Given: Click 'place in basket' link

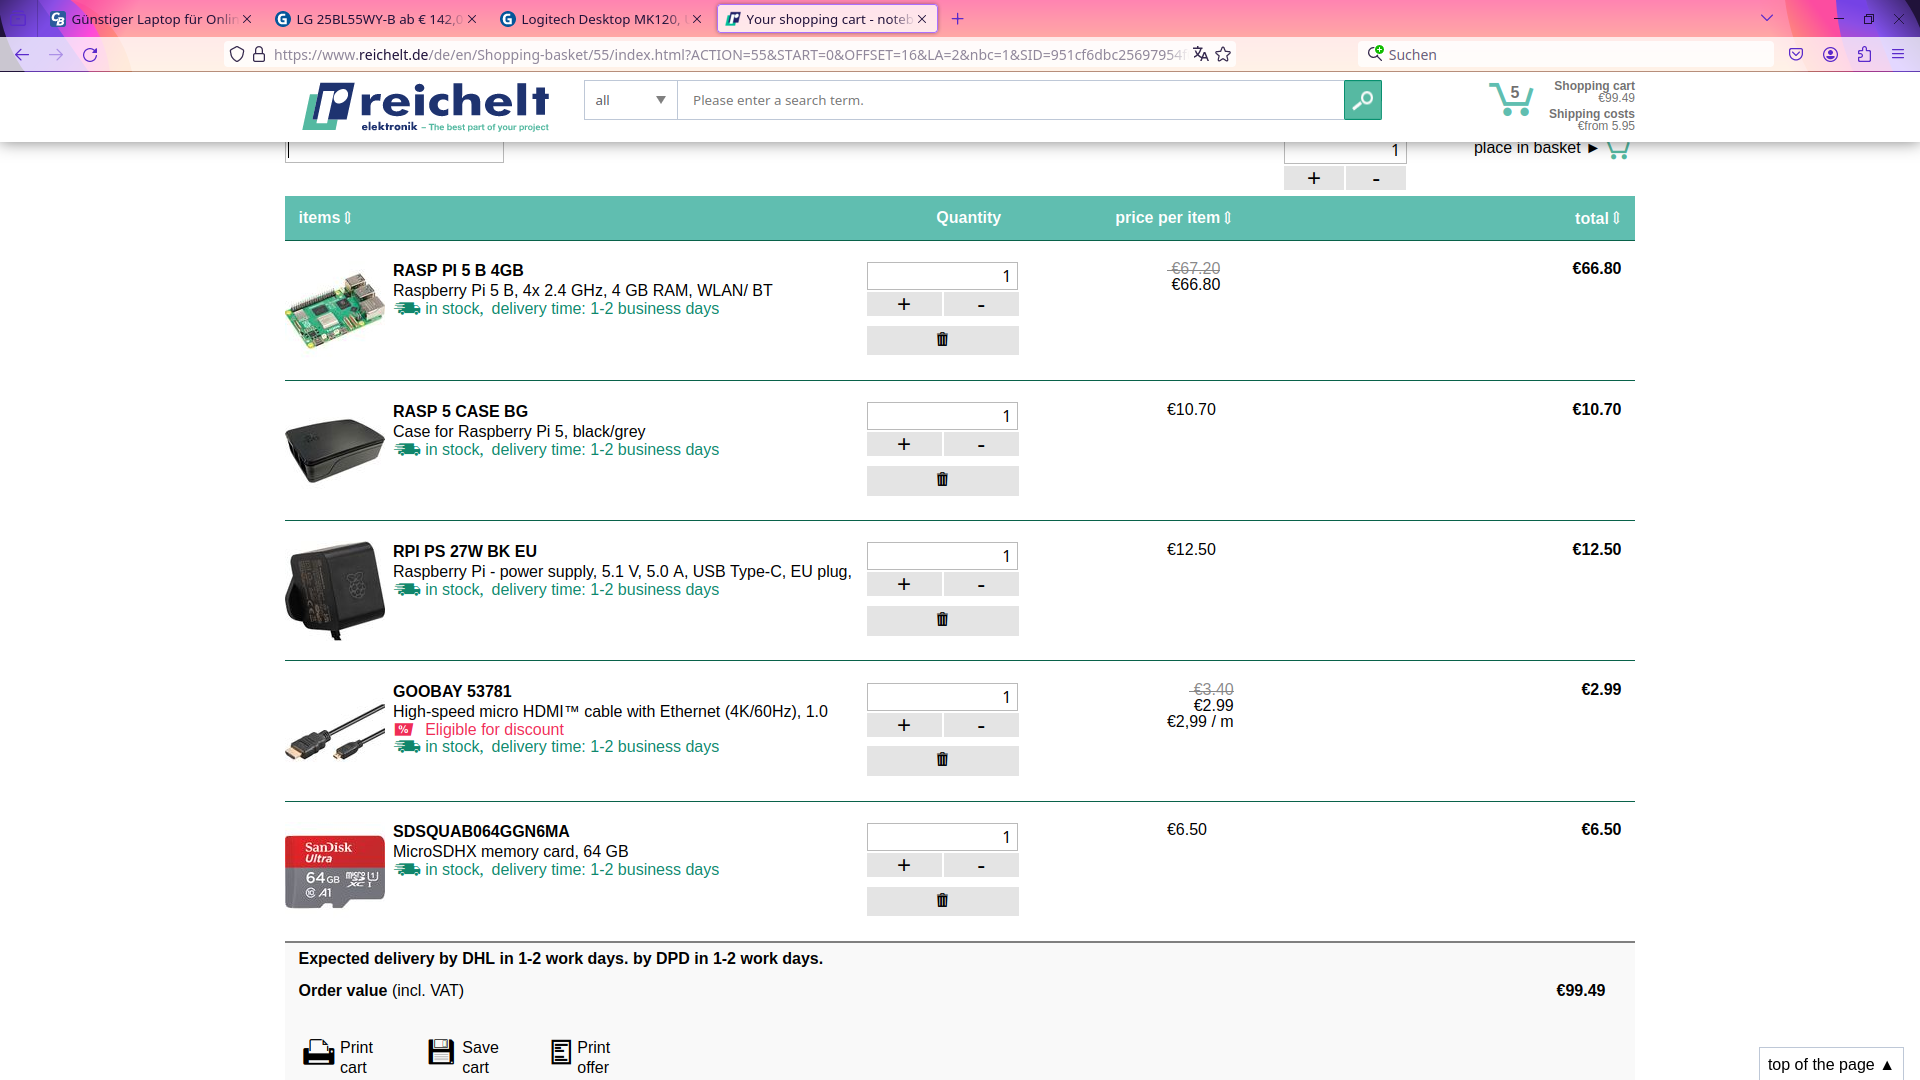Looking at the screenshot, I should click(1527, 148).
